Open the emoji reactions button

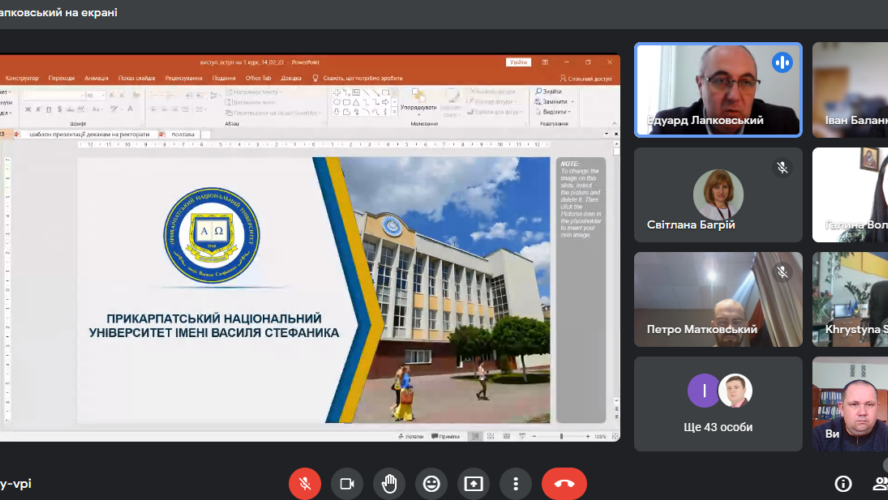pos(431,483)
